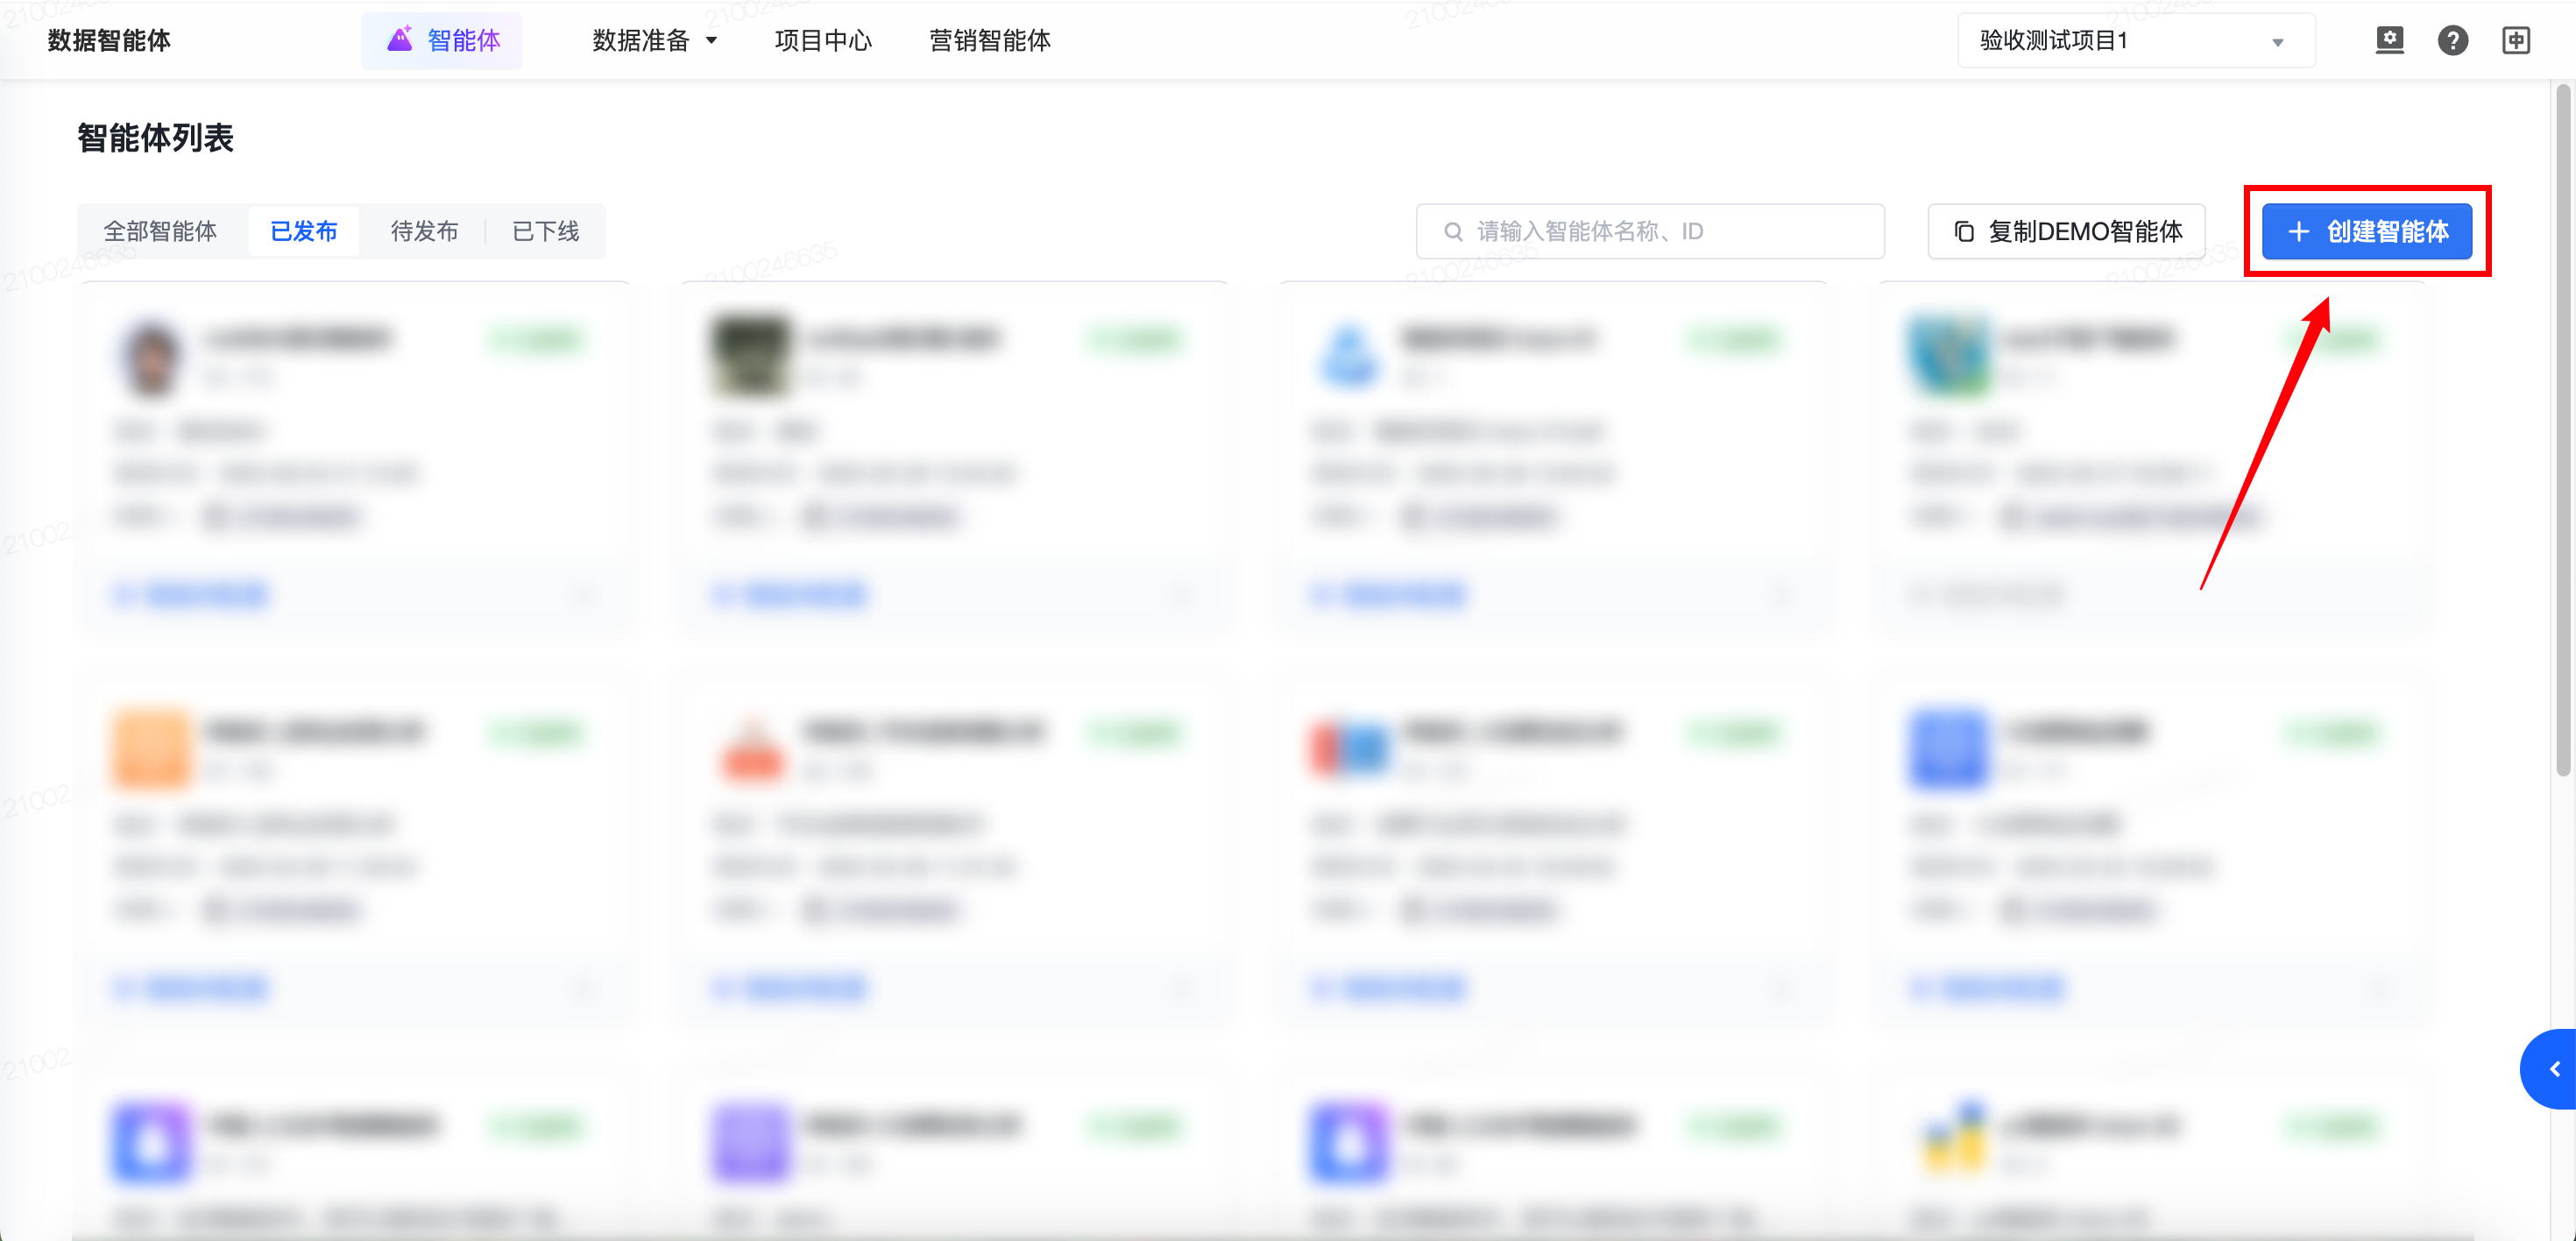Switch to the 待发布 tab
Image resolution: width=2576 pixels, height=1241 pixels.
[x=424, y=232]
